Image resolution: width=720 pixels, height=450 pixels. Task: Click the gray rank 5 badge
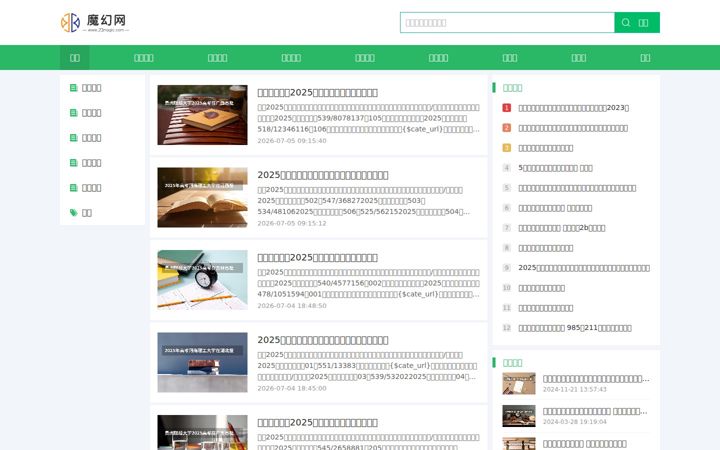pos(506,188)
